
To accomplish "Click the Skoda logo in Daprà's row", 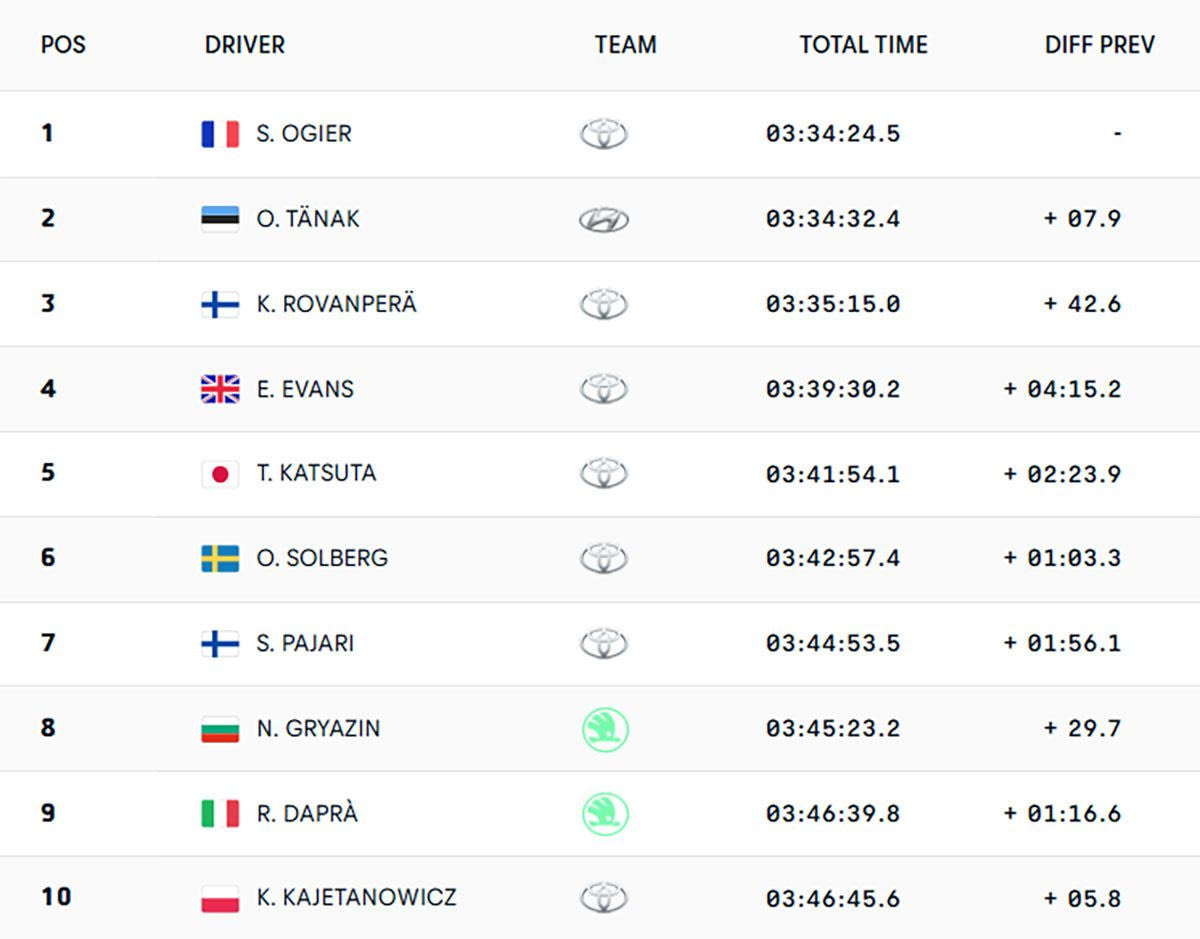I will click(x=604, y=814).
